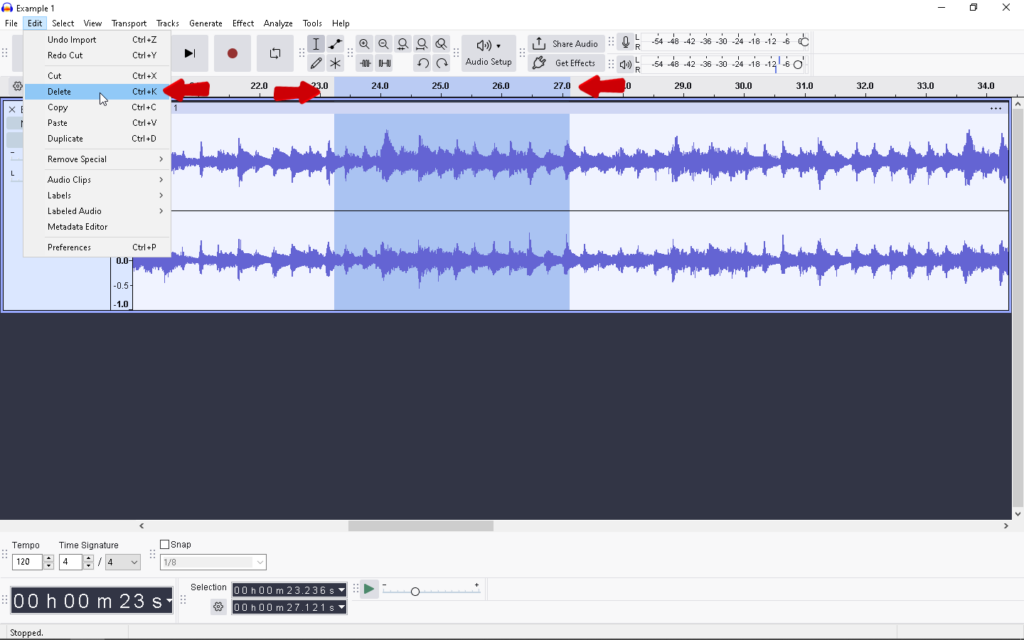The width and height of the screenshot is (1024, 640).
Task: Expand the Remove Special submenu
Action: [104, 159]
